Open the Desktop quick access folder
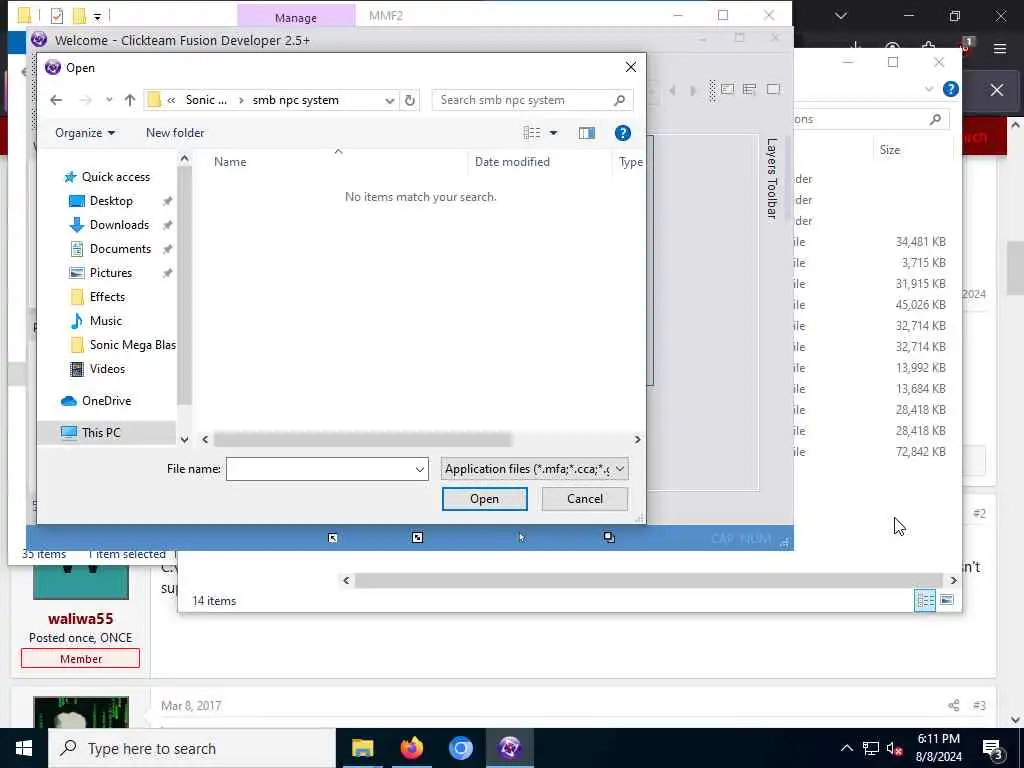 coord(111,201)
